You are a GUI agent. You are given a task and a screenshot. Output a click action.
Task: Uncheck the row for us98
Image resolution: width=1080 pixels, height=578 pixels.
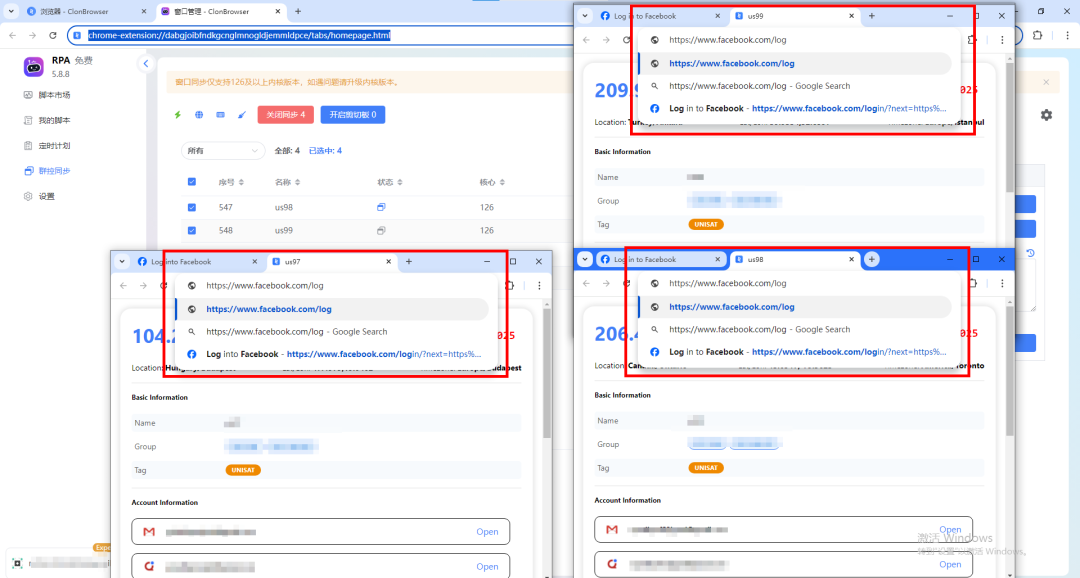[191, 207]
